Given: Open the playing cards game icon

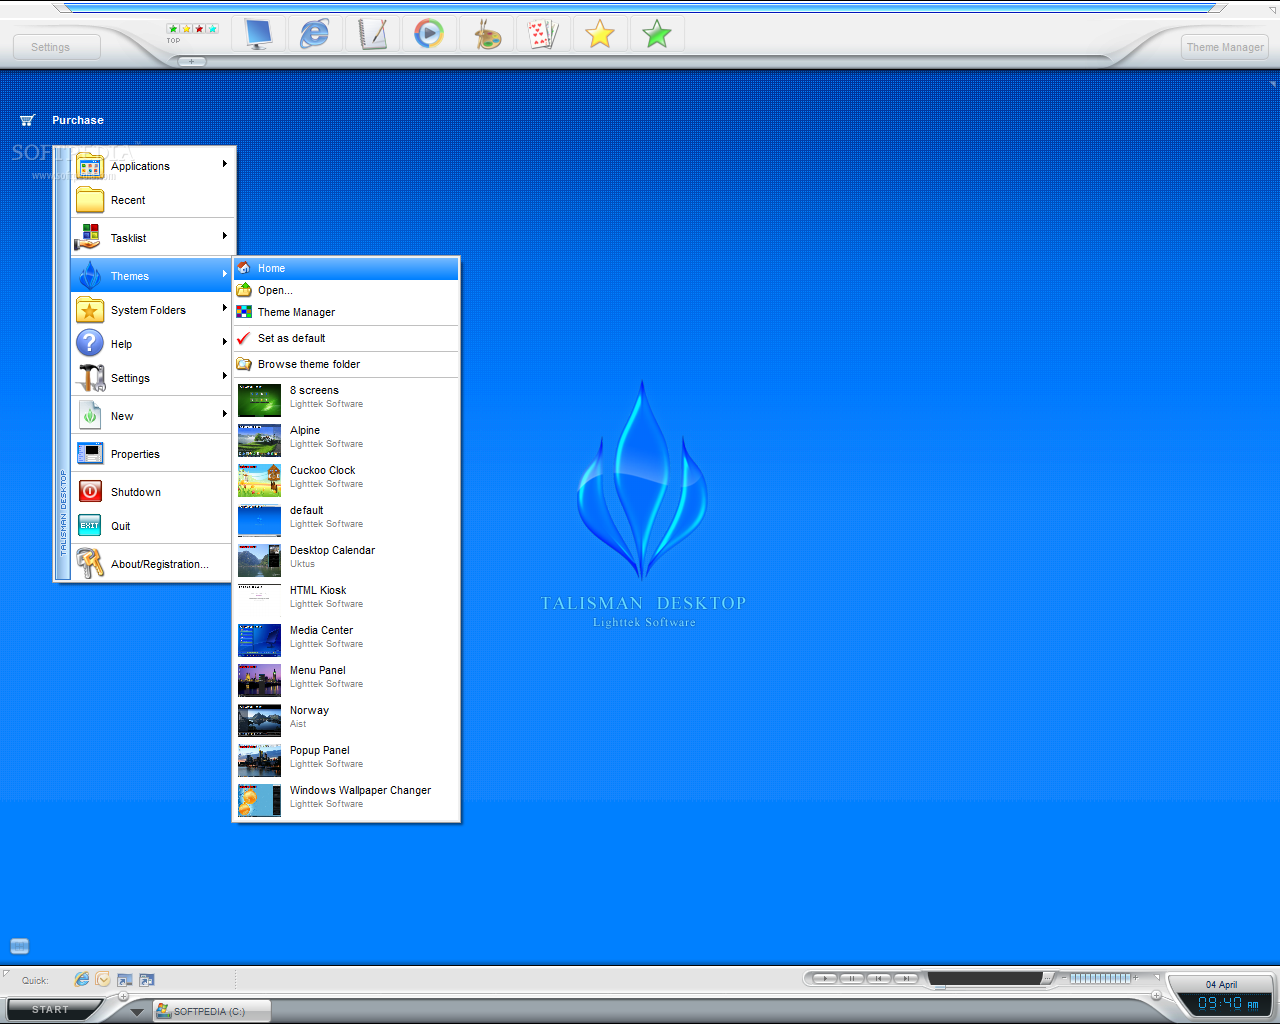Looking at the screenshot, I should pos(543,34).
